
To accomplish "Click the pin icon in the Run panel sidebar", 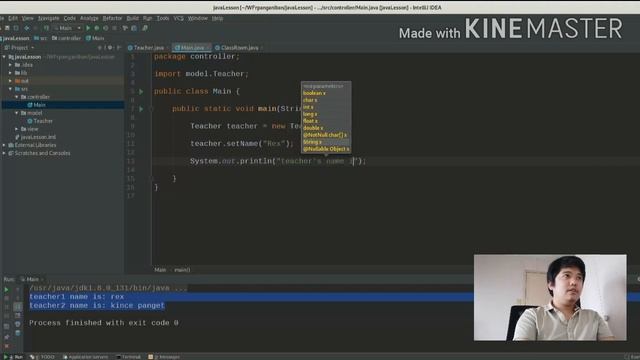I will pyautogui.click(x=6, y=337).
